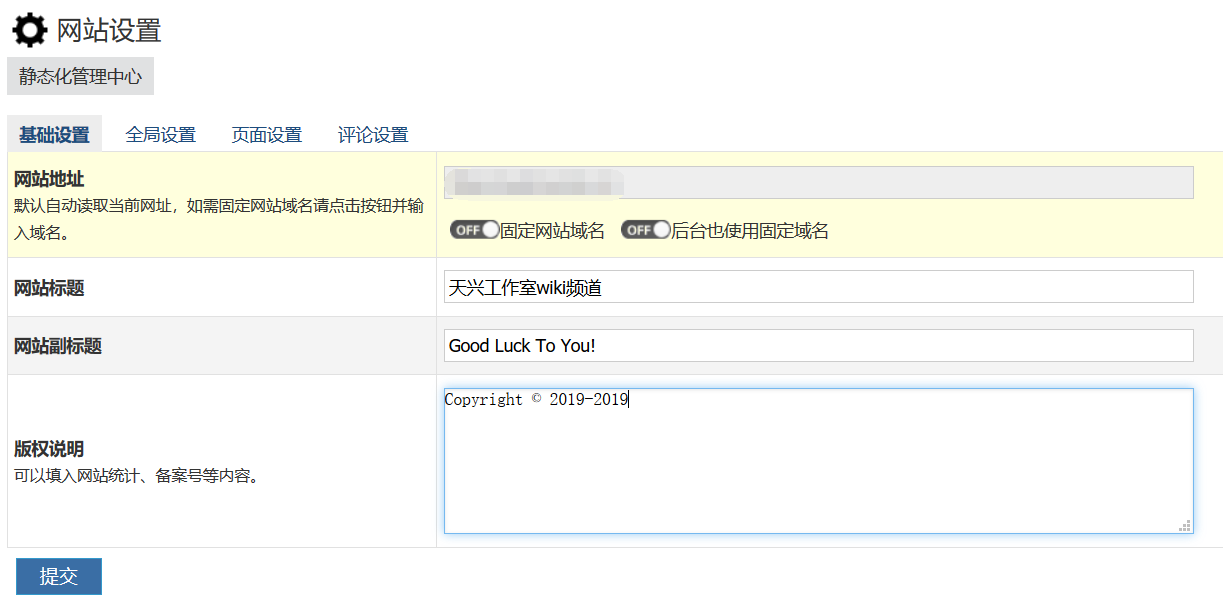The width and height of the screenshot is (1223, 603).
Task: Switch to the 全局设置 tab
Action: (x=161, y=135)
